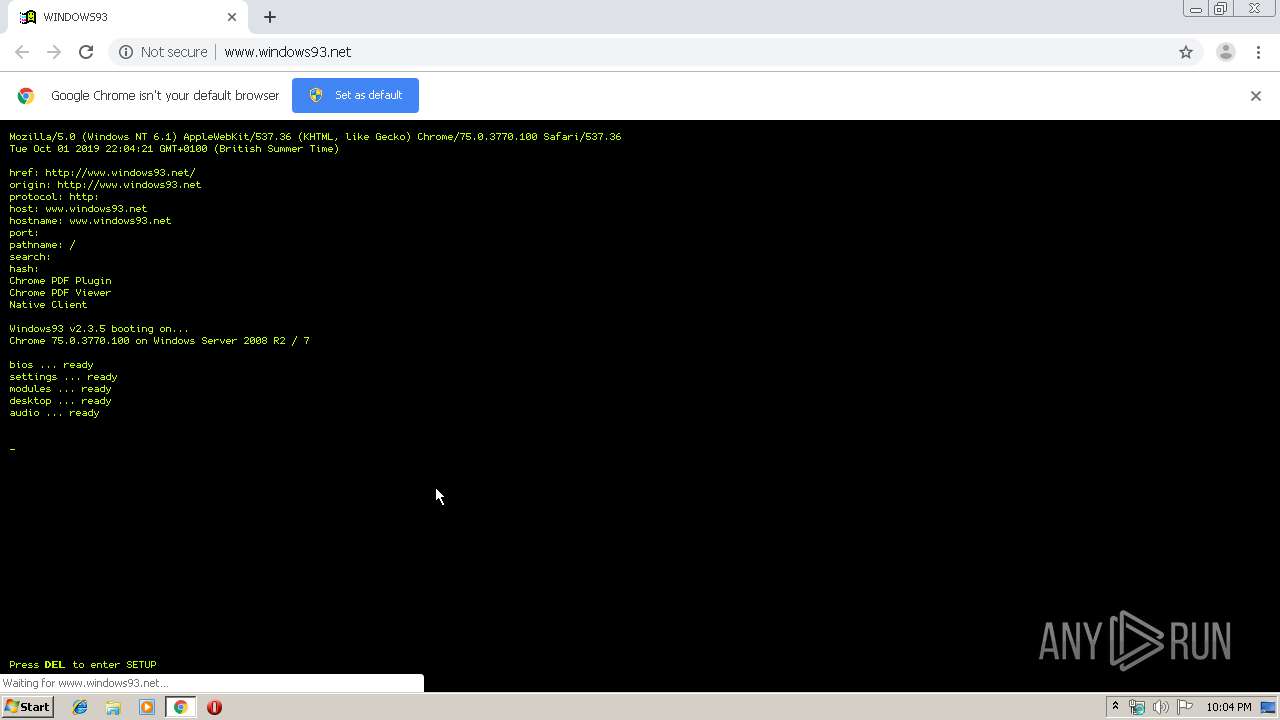Screen dimensions: 1280x720
Task: Click the 'href: http://www.windows93.net/' line
Action: point(102,172)
